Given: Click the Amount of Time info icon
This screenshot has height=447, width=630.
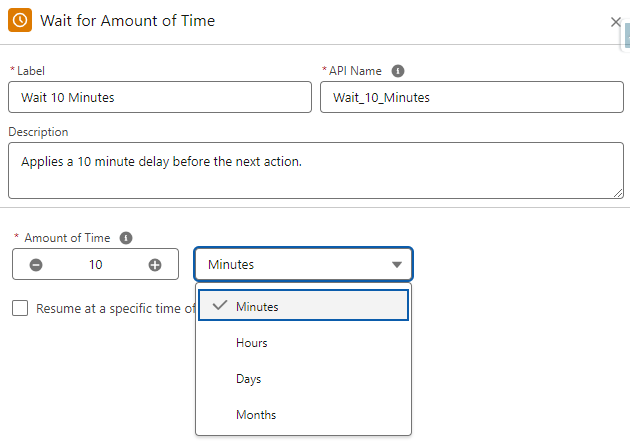Looking at the screenshot, I should click(126, 238).
